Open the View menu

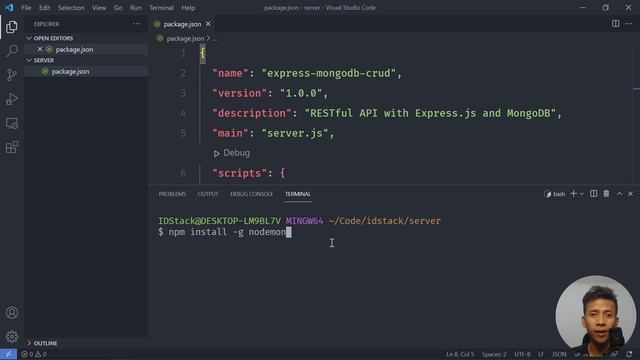pos(99,8)
